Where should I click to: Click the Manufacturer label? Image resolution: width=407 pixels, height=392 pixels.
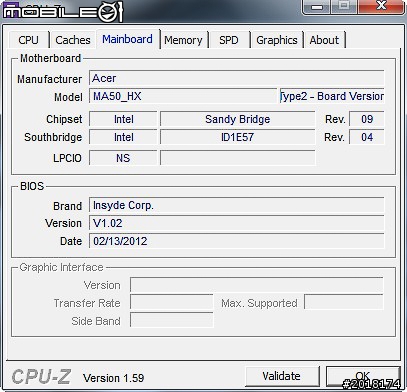(49, 79)
